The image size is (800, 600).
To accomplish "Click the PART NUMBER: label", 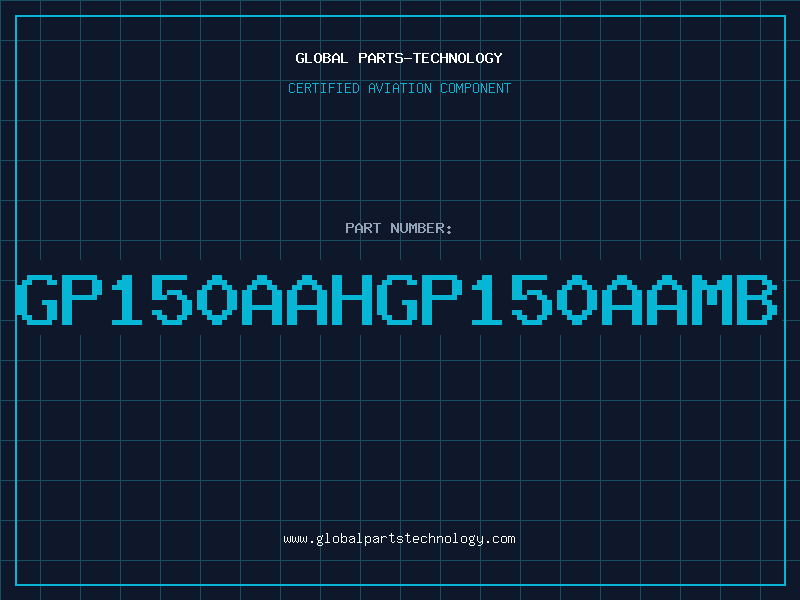I will [398, 228].
